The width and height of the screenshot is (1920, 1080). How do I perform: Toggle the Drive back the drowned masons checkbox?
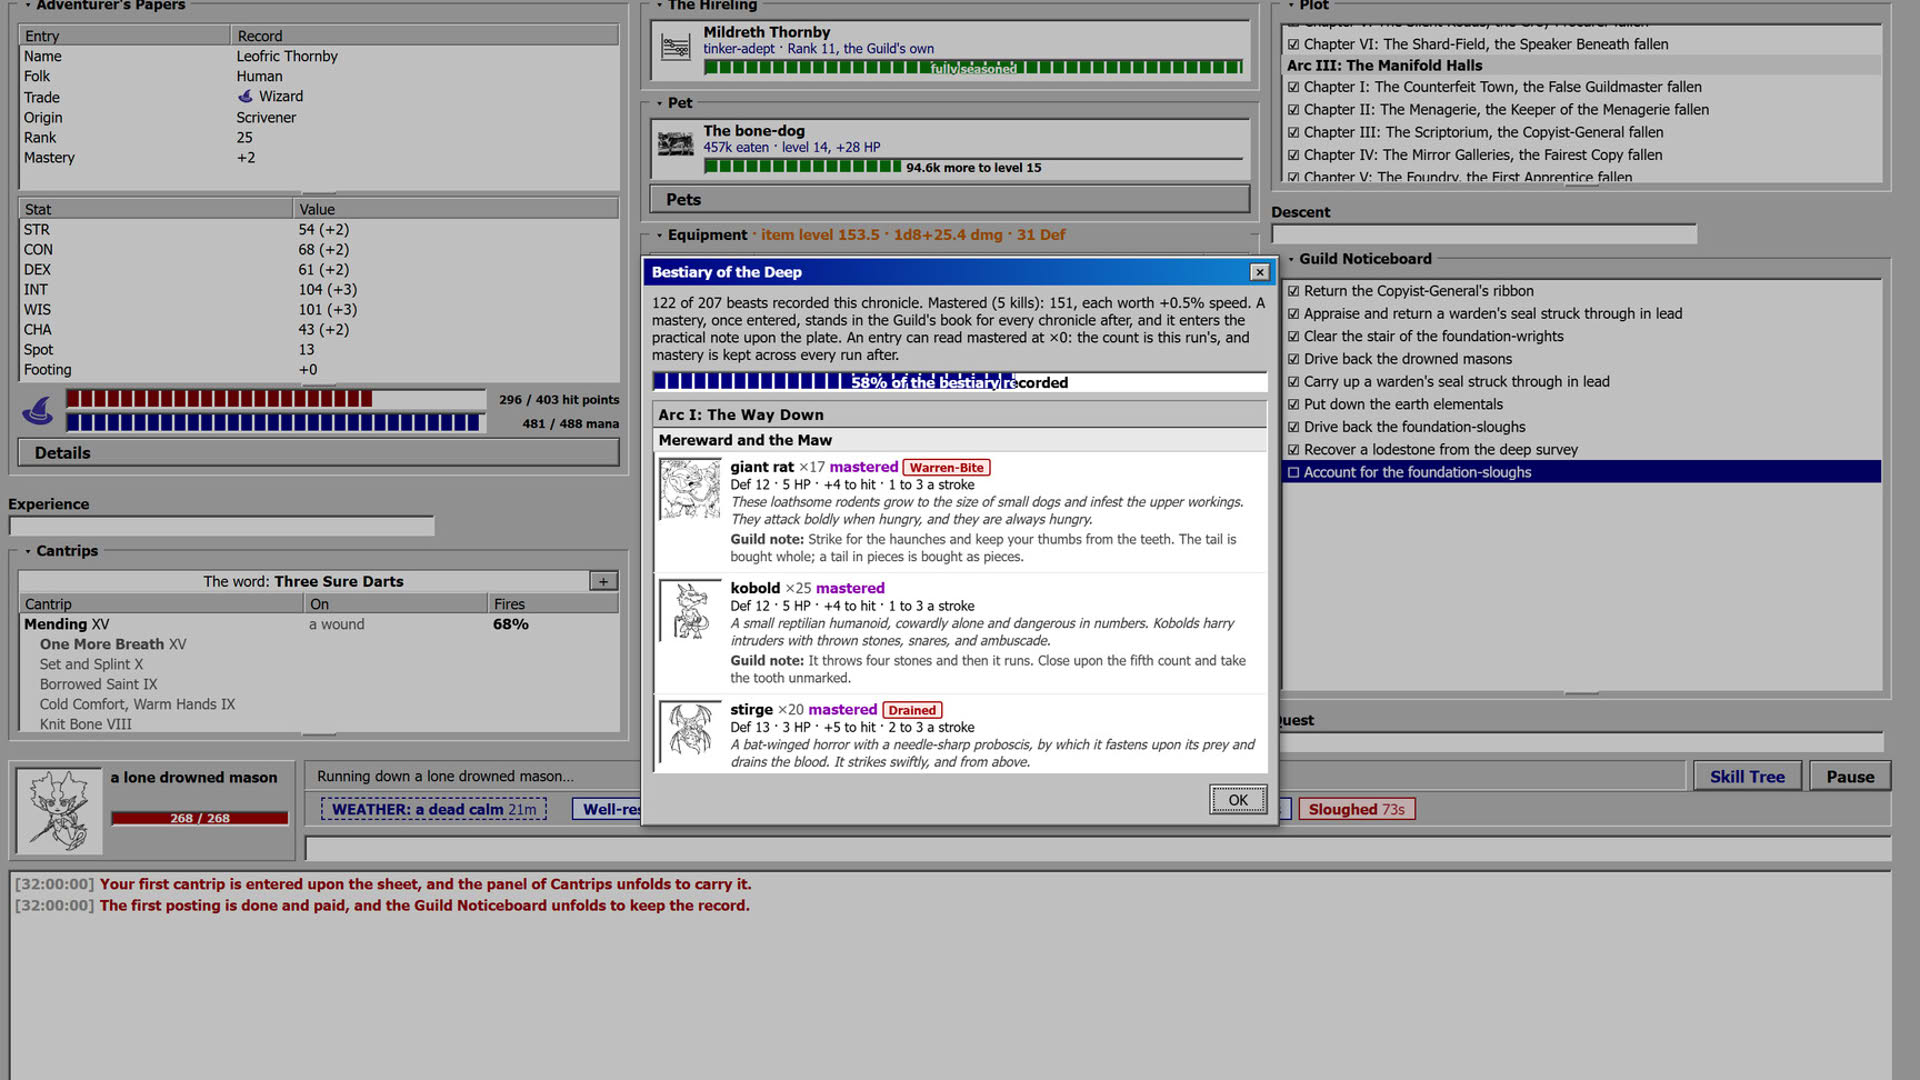(1293, 359)
